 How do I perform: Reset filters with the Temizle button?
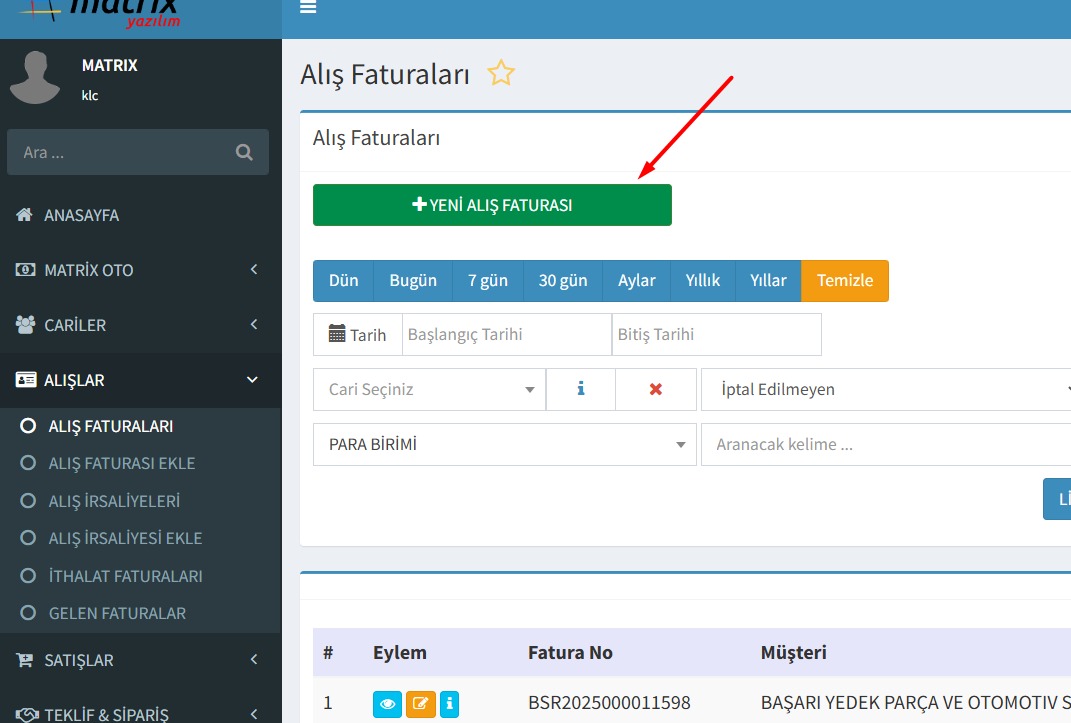pos(844,281)
